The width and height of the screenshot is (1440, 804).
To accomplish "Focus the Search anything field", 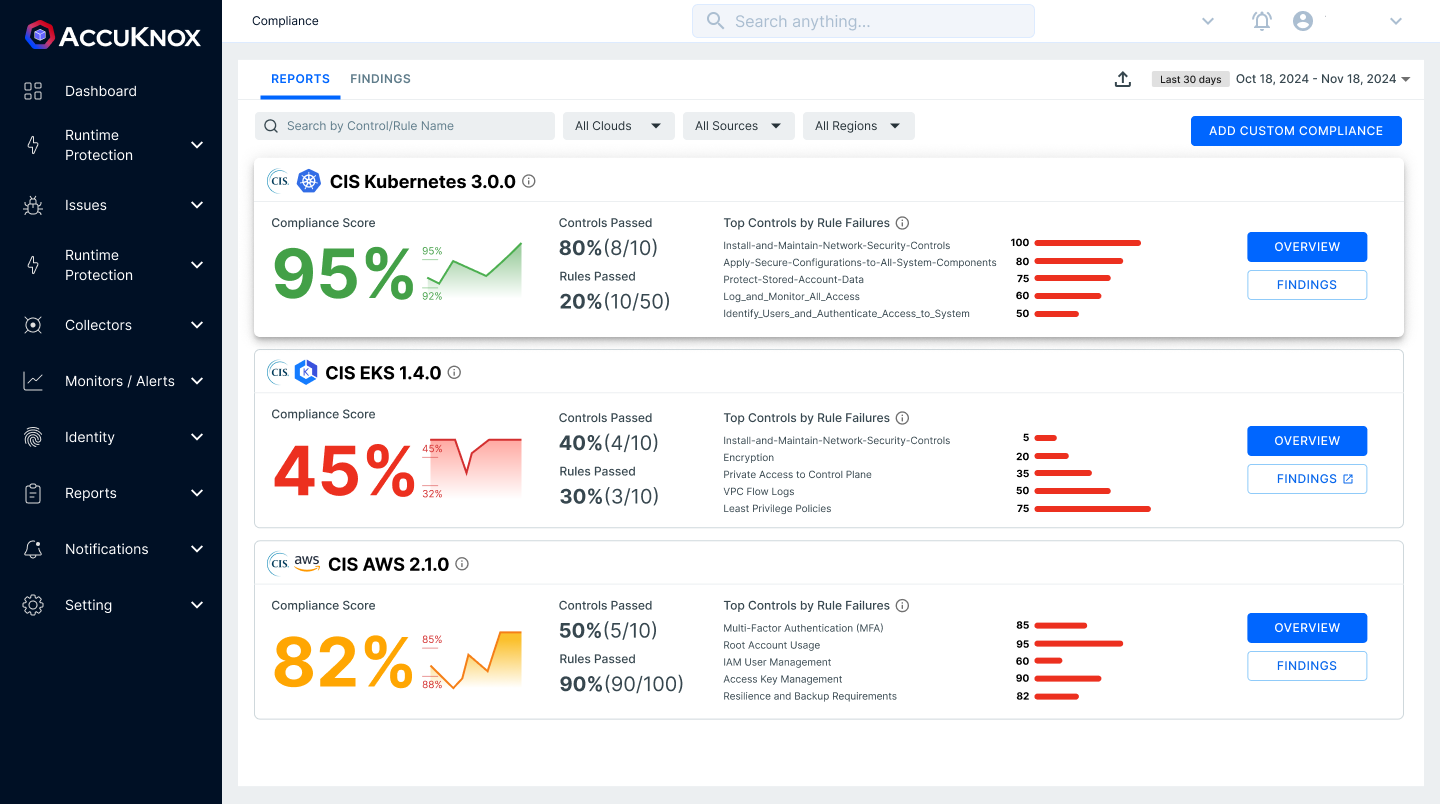I will [863, 21].
